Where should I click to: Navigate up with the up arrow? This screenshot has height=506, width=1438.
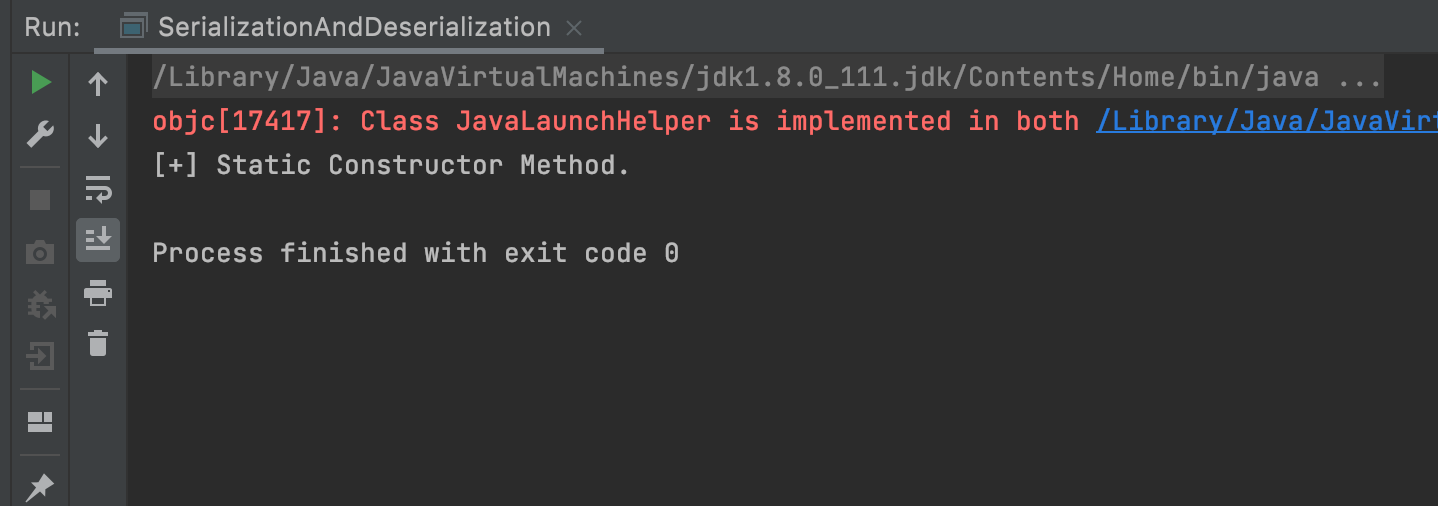98,84
